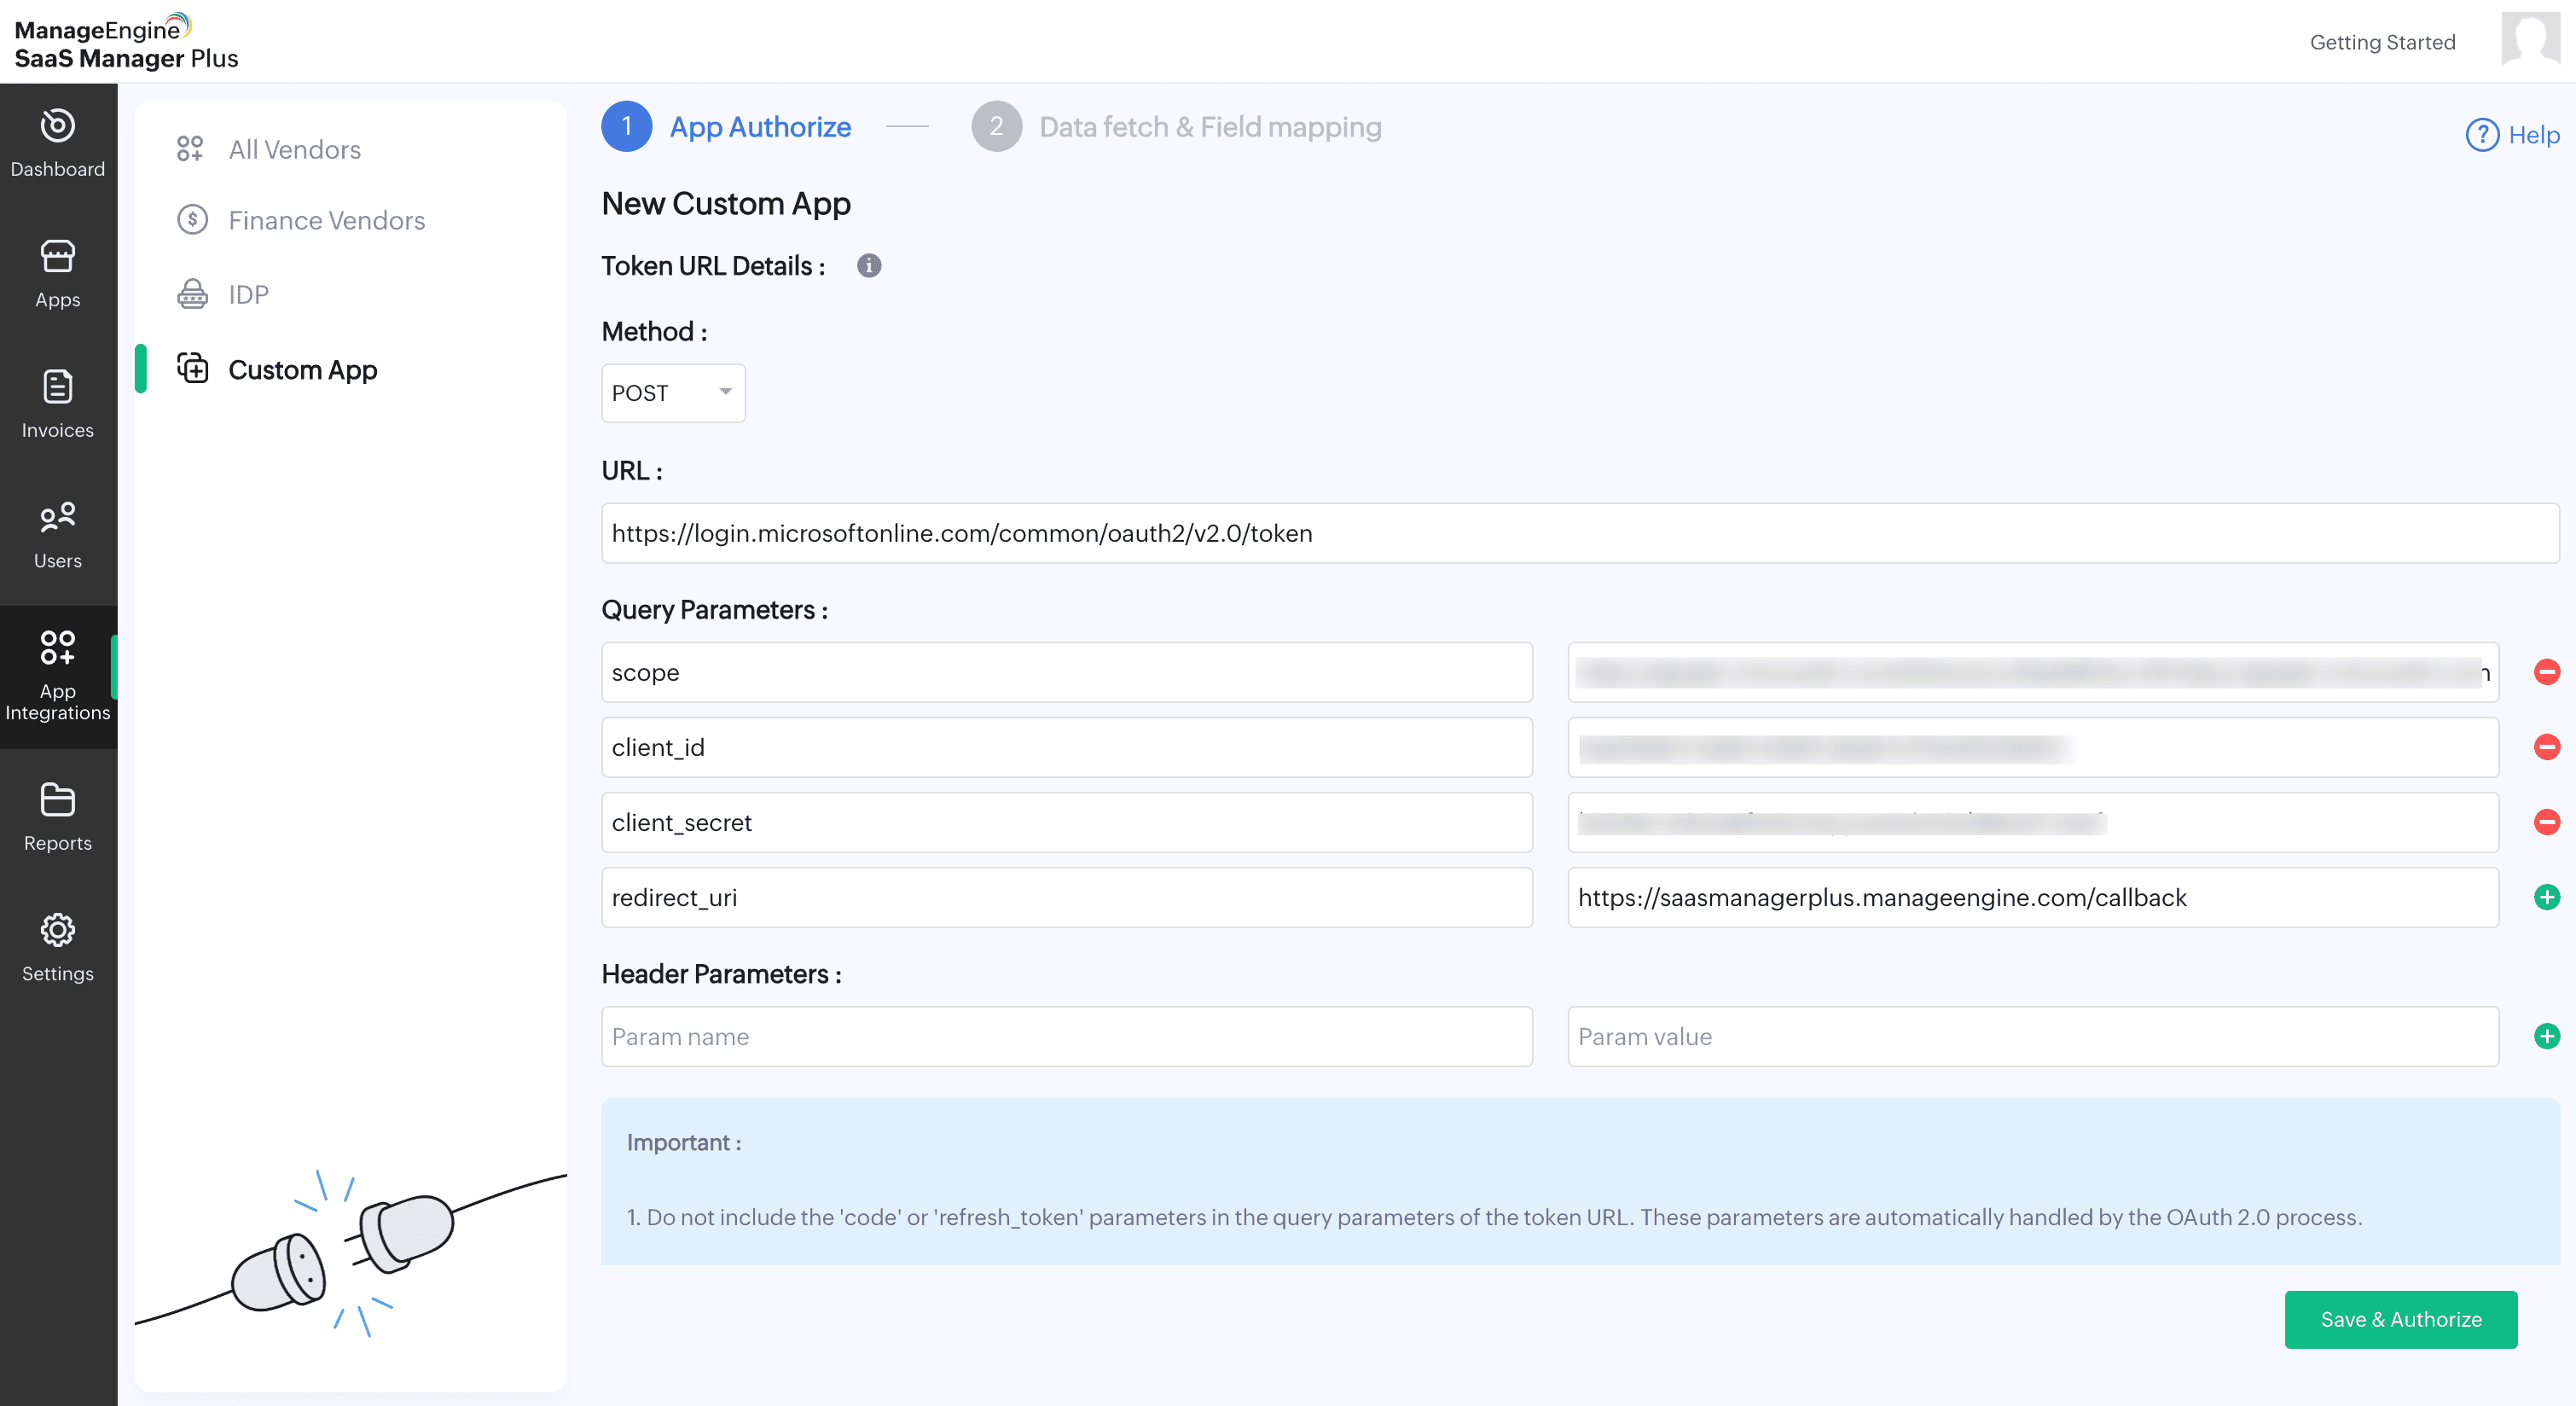Image resolution: width=2576 pixels, height=1406 pixels.
Task: Open All Vendors menu item
Action: pyautogui.click(x=294, y=149)
